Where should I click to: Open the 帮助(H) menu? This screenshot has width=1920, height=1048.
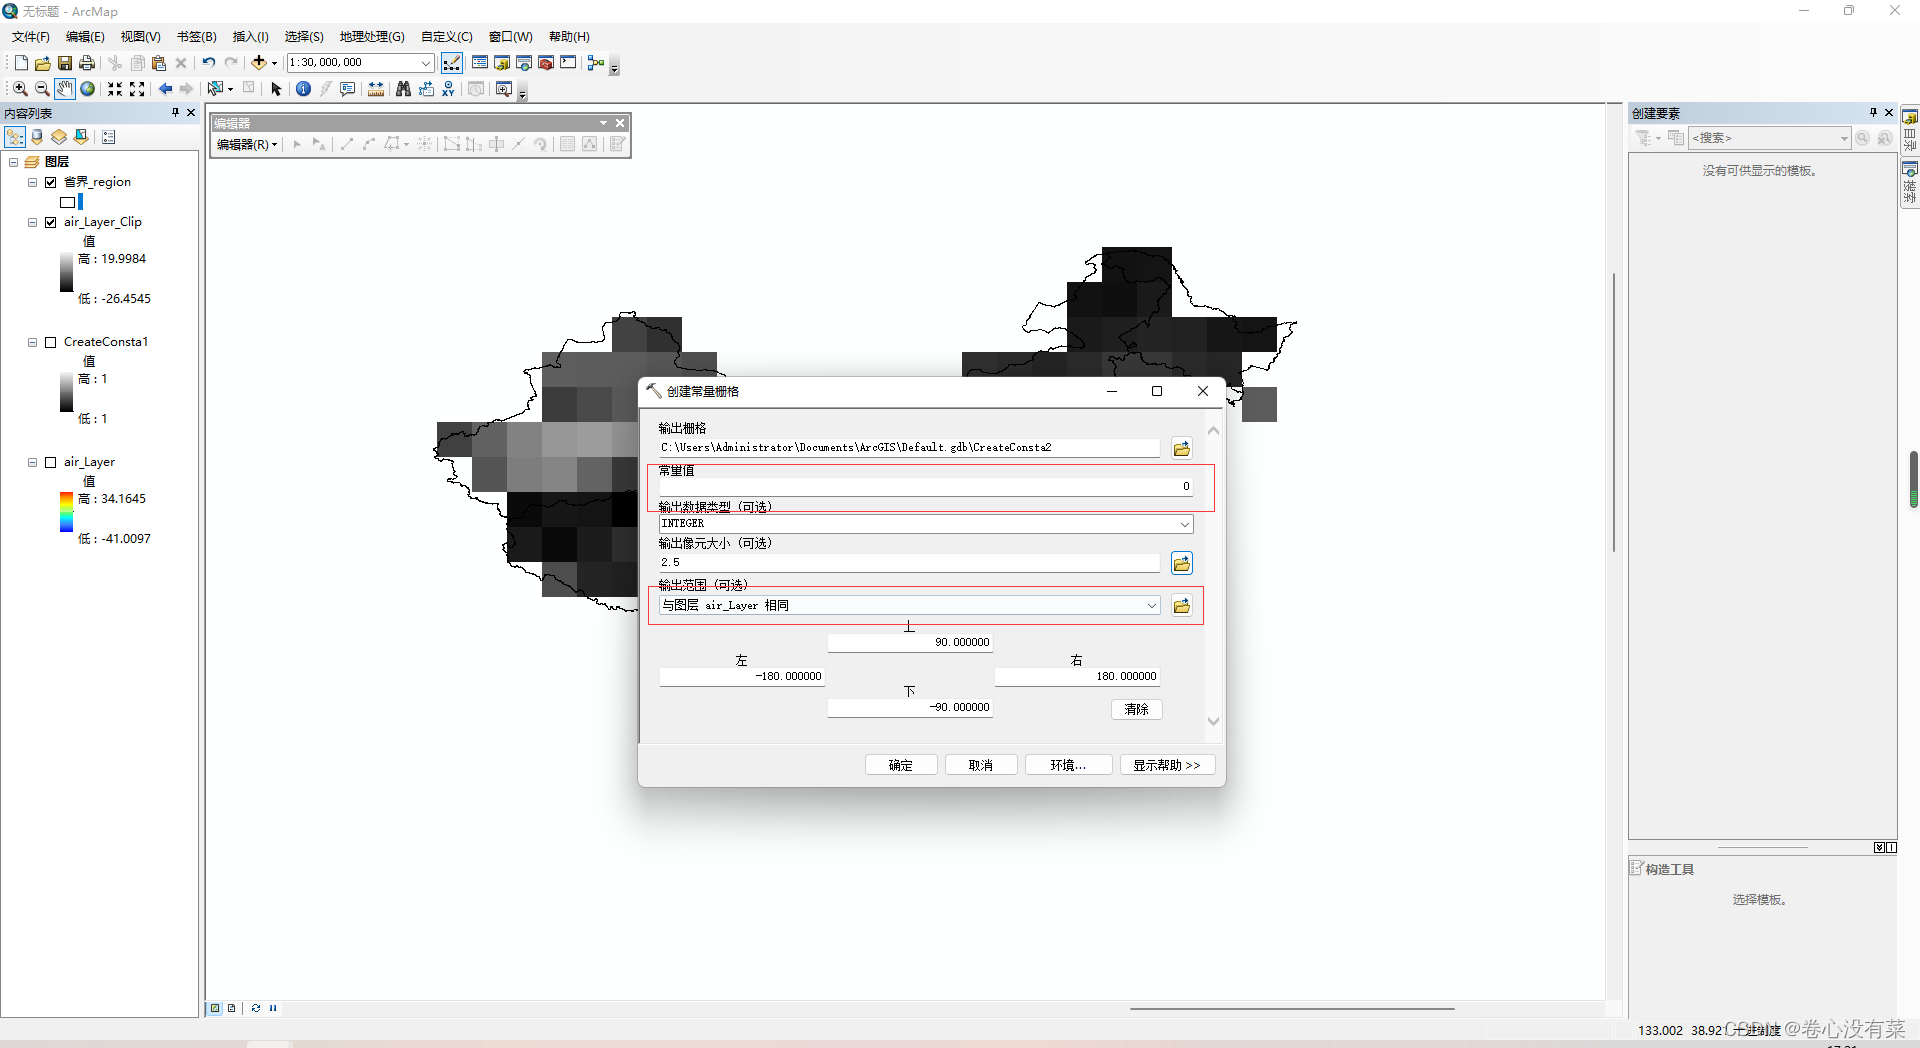click(x=569, y=37)
